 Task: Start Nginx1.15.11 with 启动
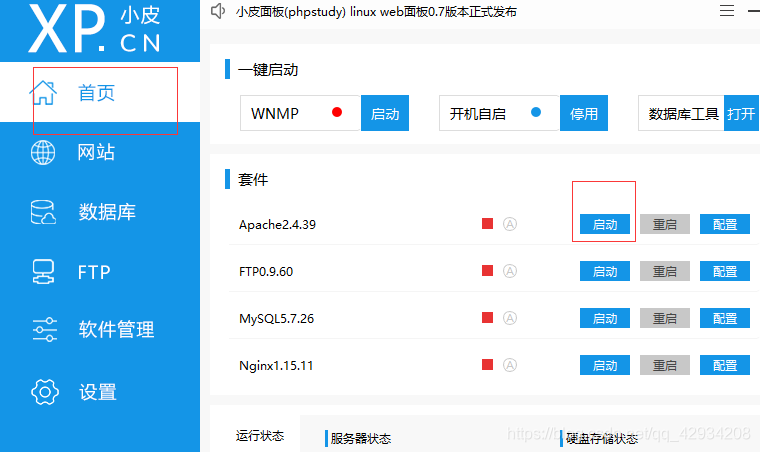point(605,365)
